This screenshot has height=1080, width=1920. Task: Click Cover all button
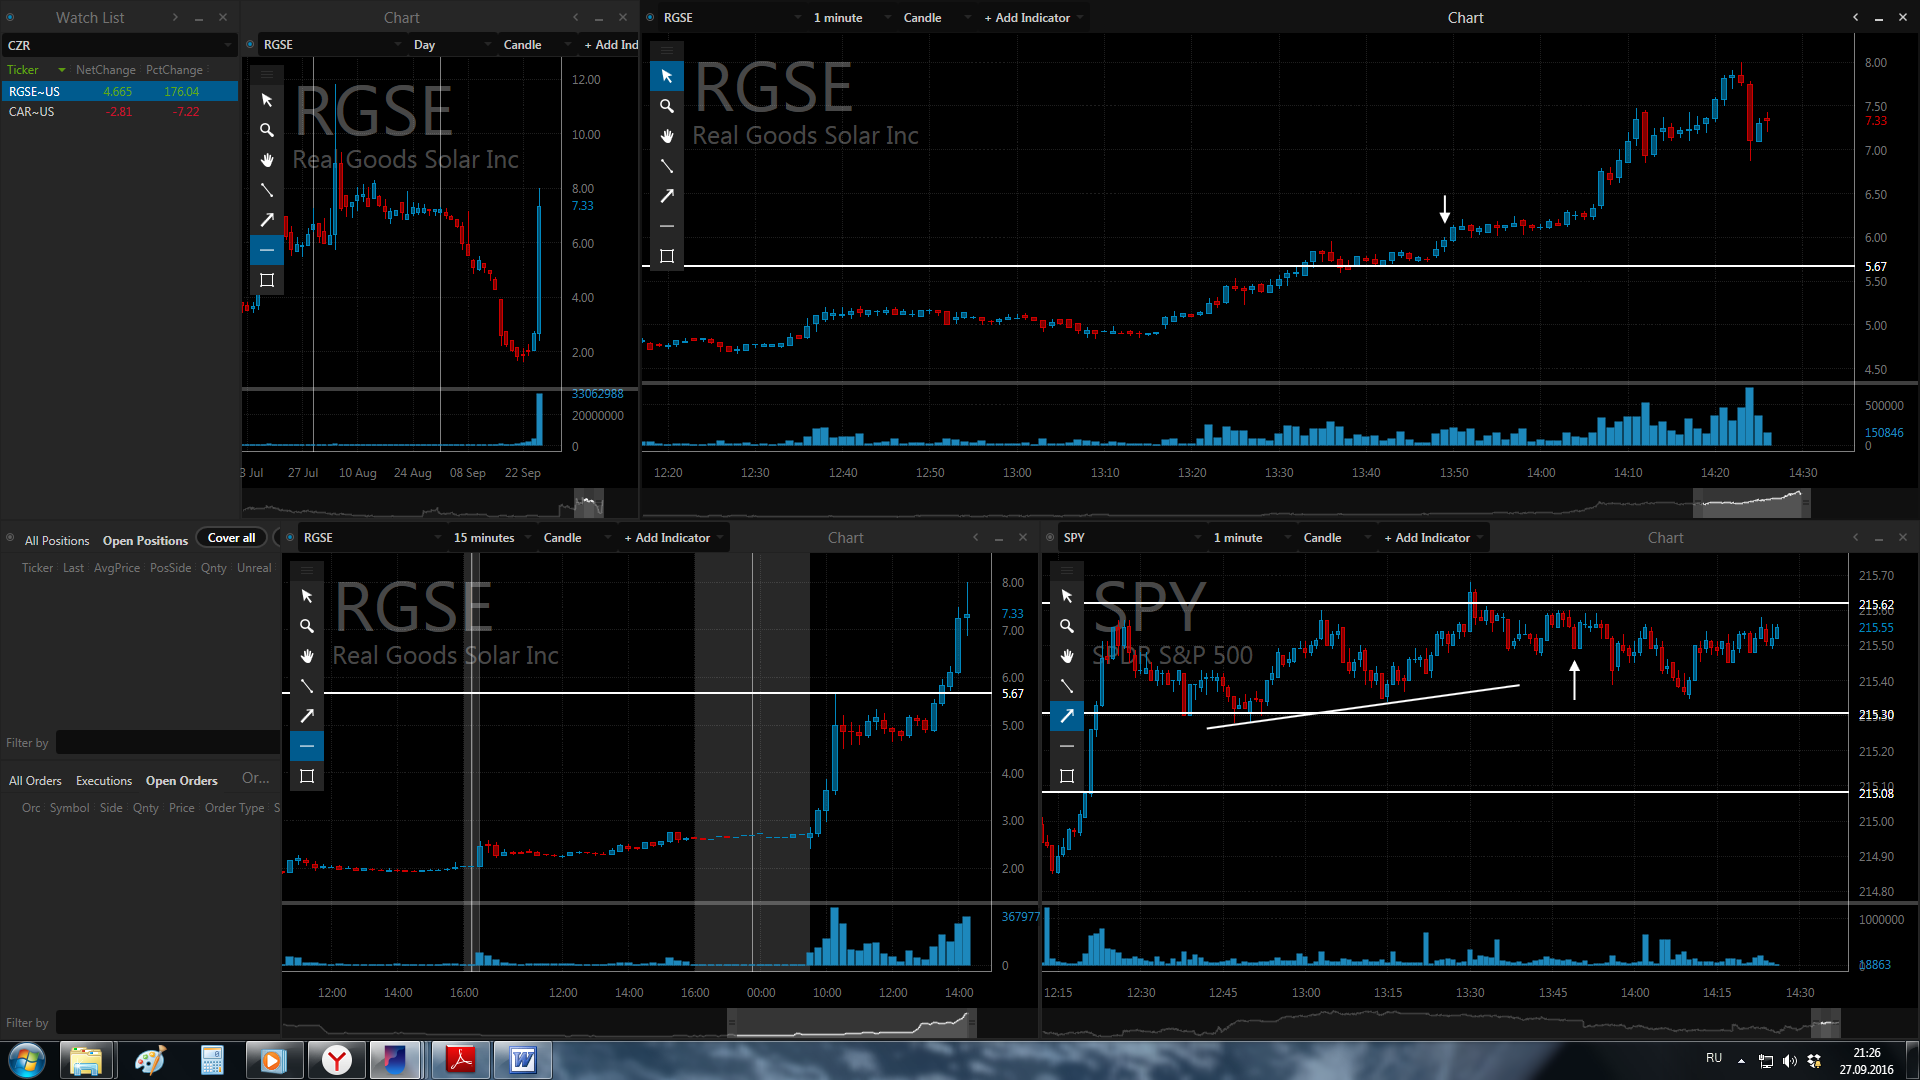point(231,537)
